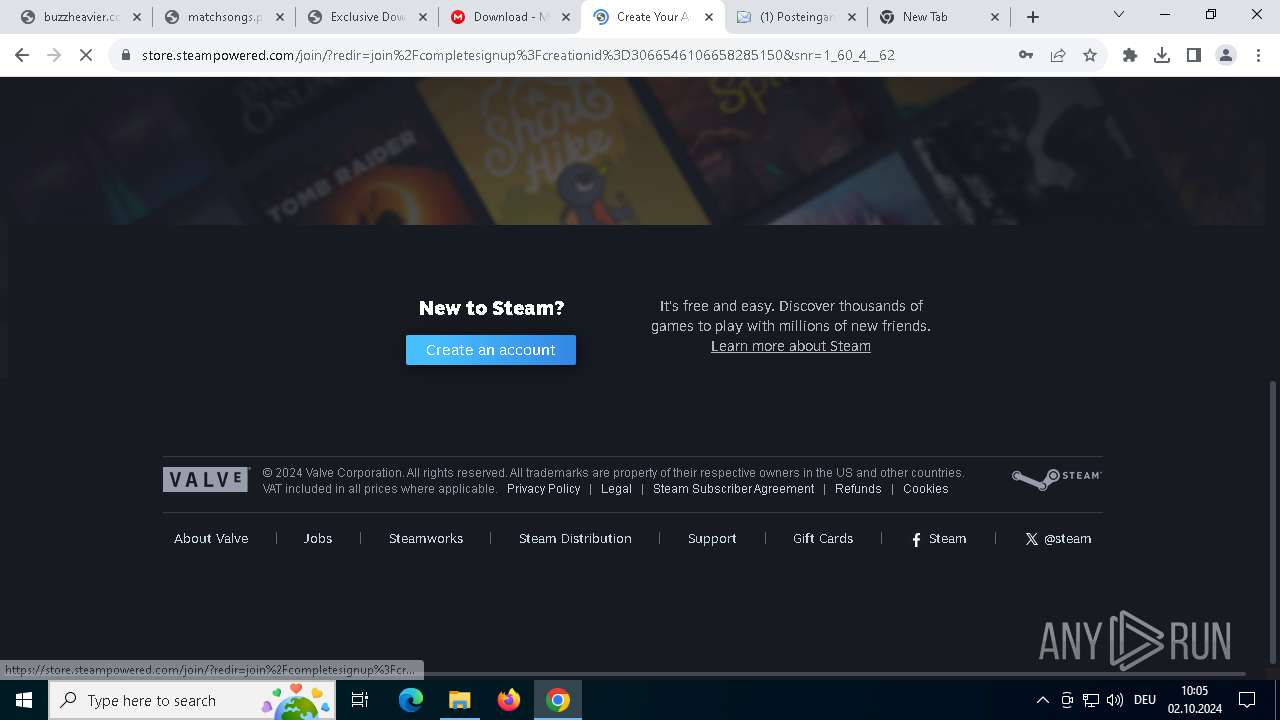Open clock and calendar flyout
This screenshot has width=1280, height=720.
pyautogui.click(x=1195, y=700)
